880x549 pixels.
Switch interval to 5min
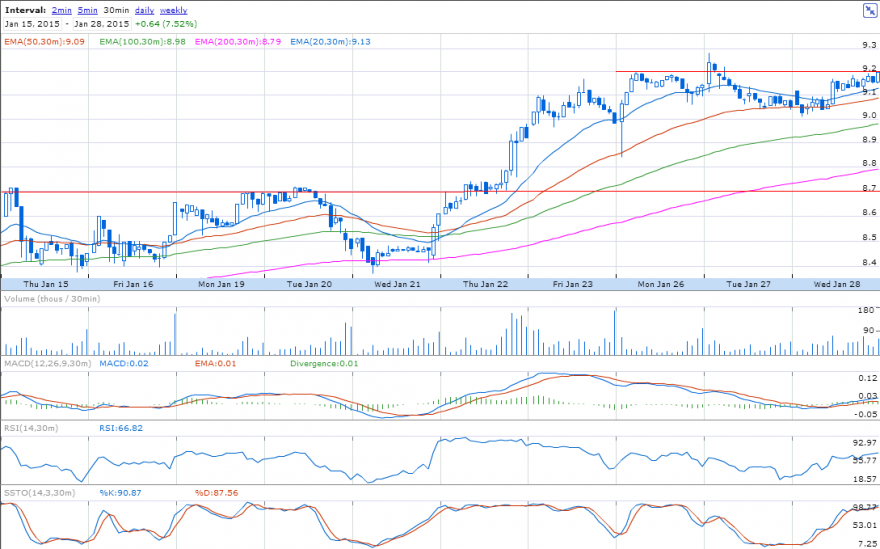(x=88, y=10)
